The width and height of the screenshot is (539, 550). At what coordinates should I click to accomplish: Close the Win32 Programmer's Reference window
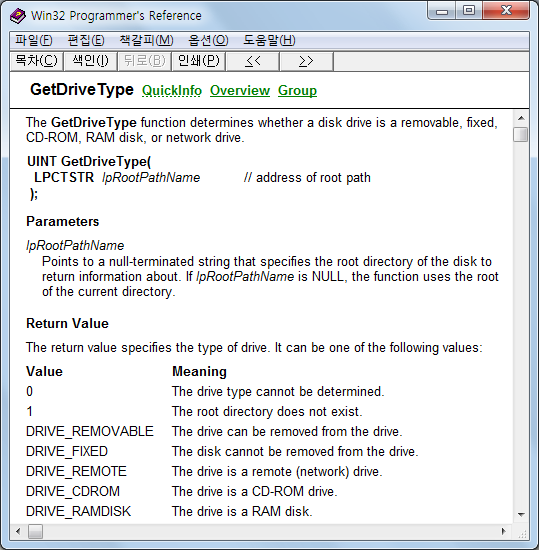(x=506, y=11)
